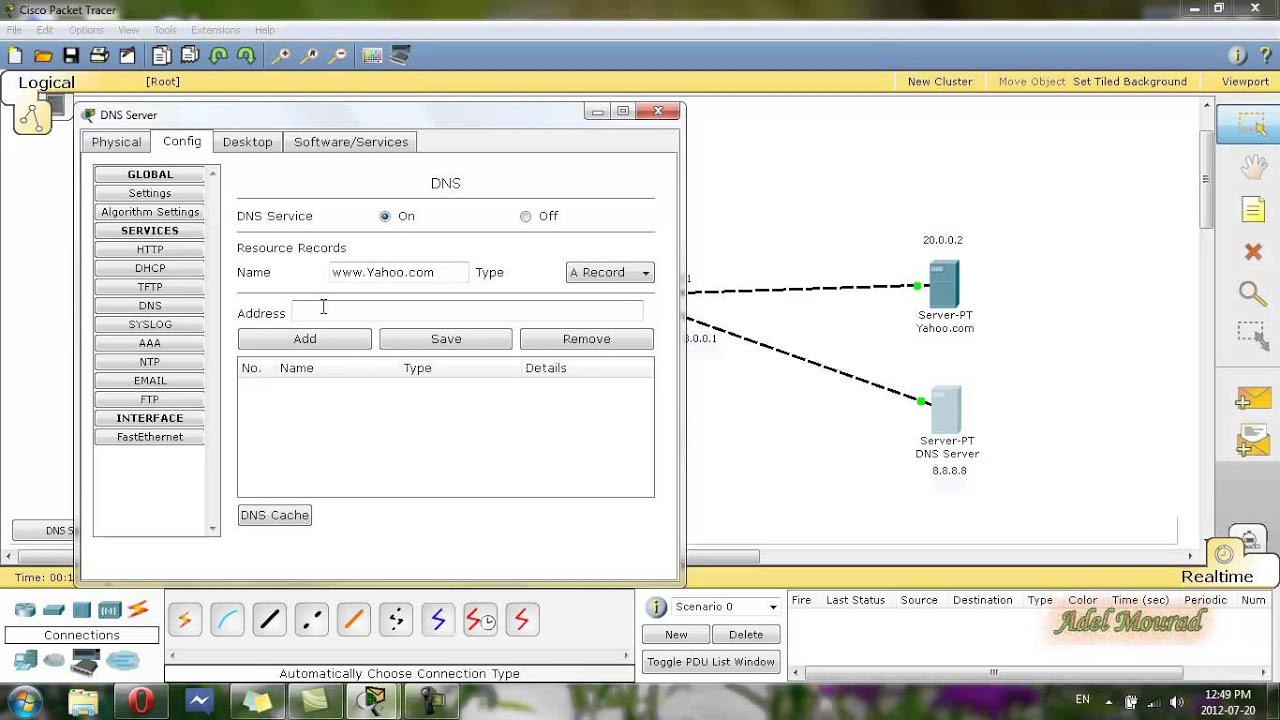Choose the automatic connection lightning icon
1280x720 pixels.
coord(185,621)
